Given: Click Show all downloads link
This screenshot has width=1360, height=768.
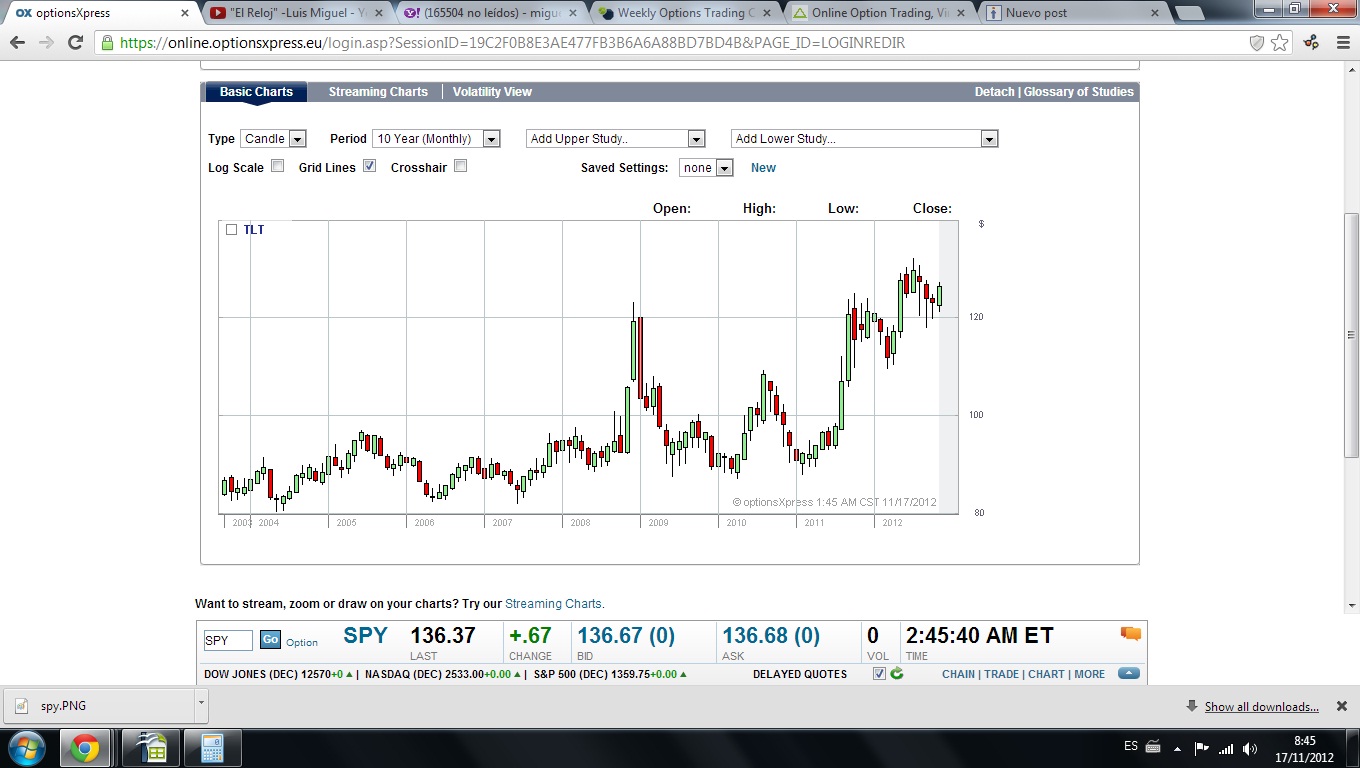Looking at the screenshot, I should click(1261, 707).
